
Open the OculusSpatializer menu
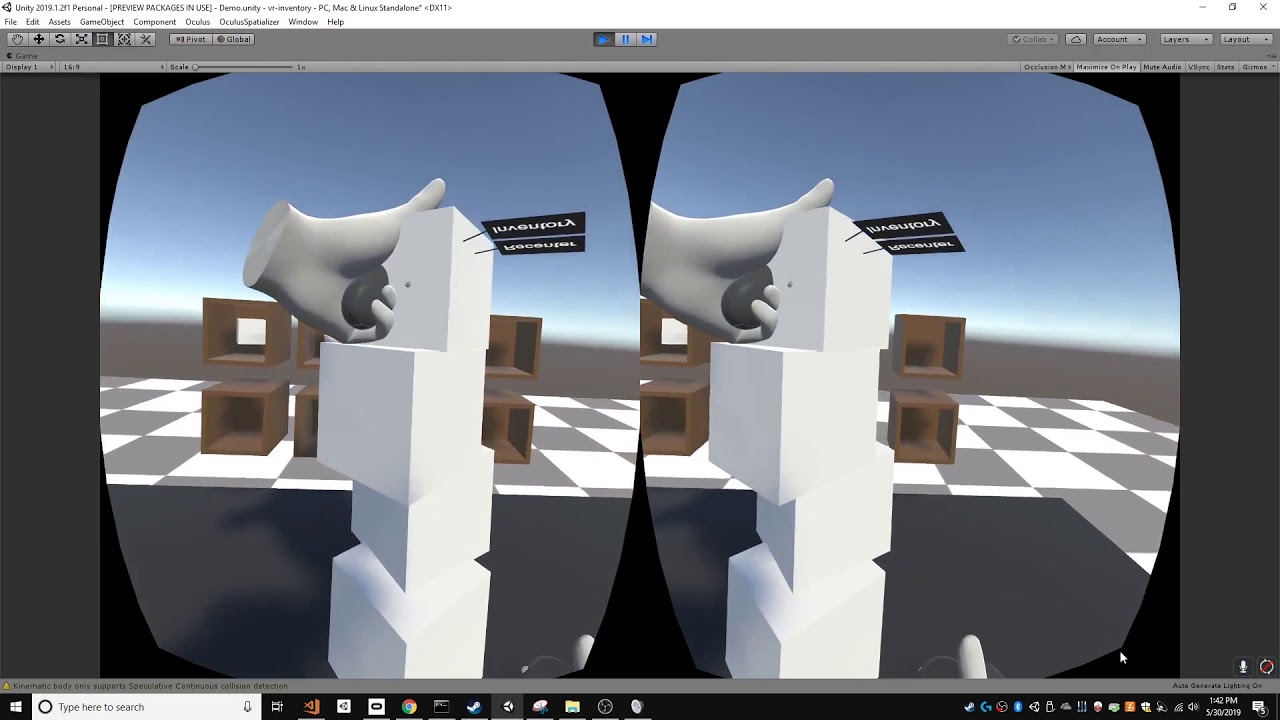[249, 22]
